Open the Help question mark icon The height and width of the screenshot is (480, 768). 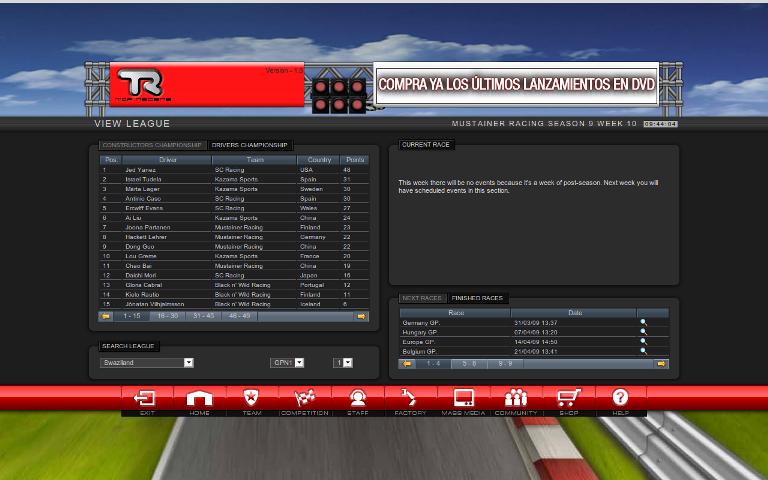pyautogui.click(x=620, y=397)
